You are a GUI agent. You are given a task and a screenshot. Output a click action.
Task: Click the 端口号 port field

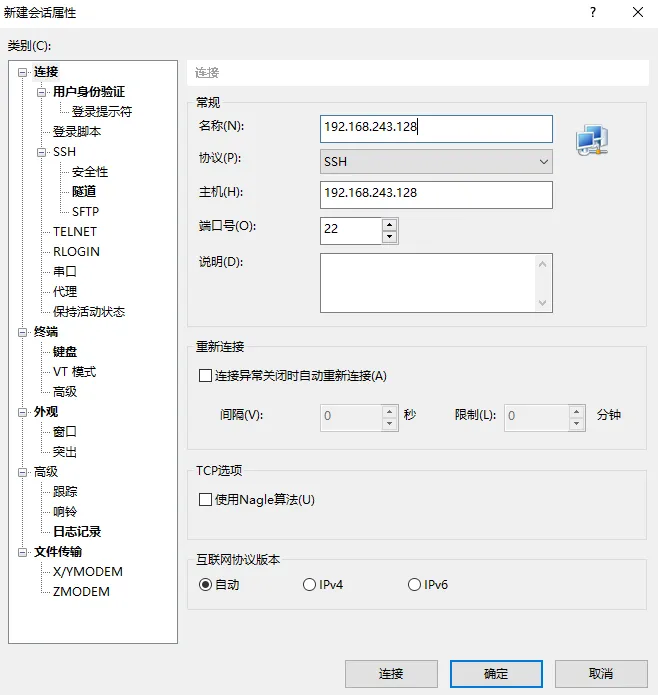coord(351,230)
